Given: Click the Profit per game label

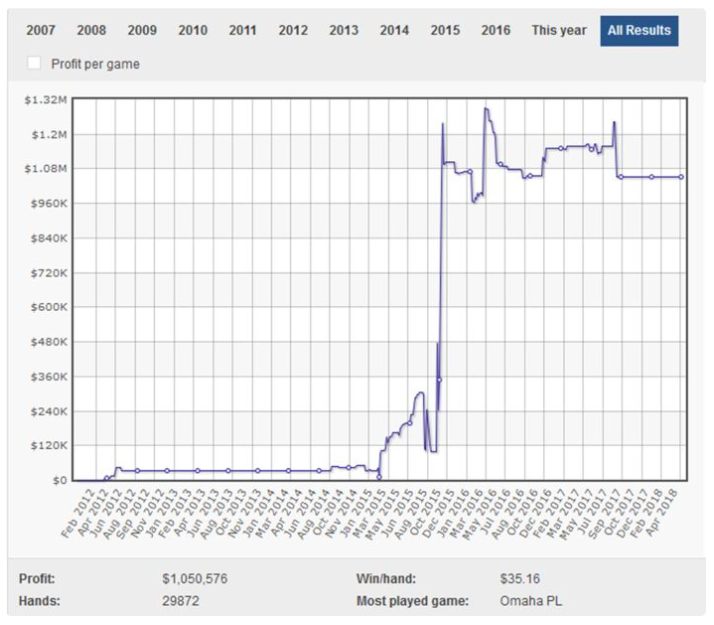Looking at the screenshot, I should (95, 64).
